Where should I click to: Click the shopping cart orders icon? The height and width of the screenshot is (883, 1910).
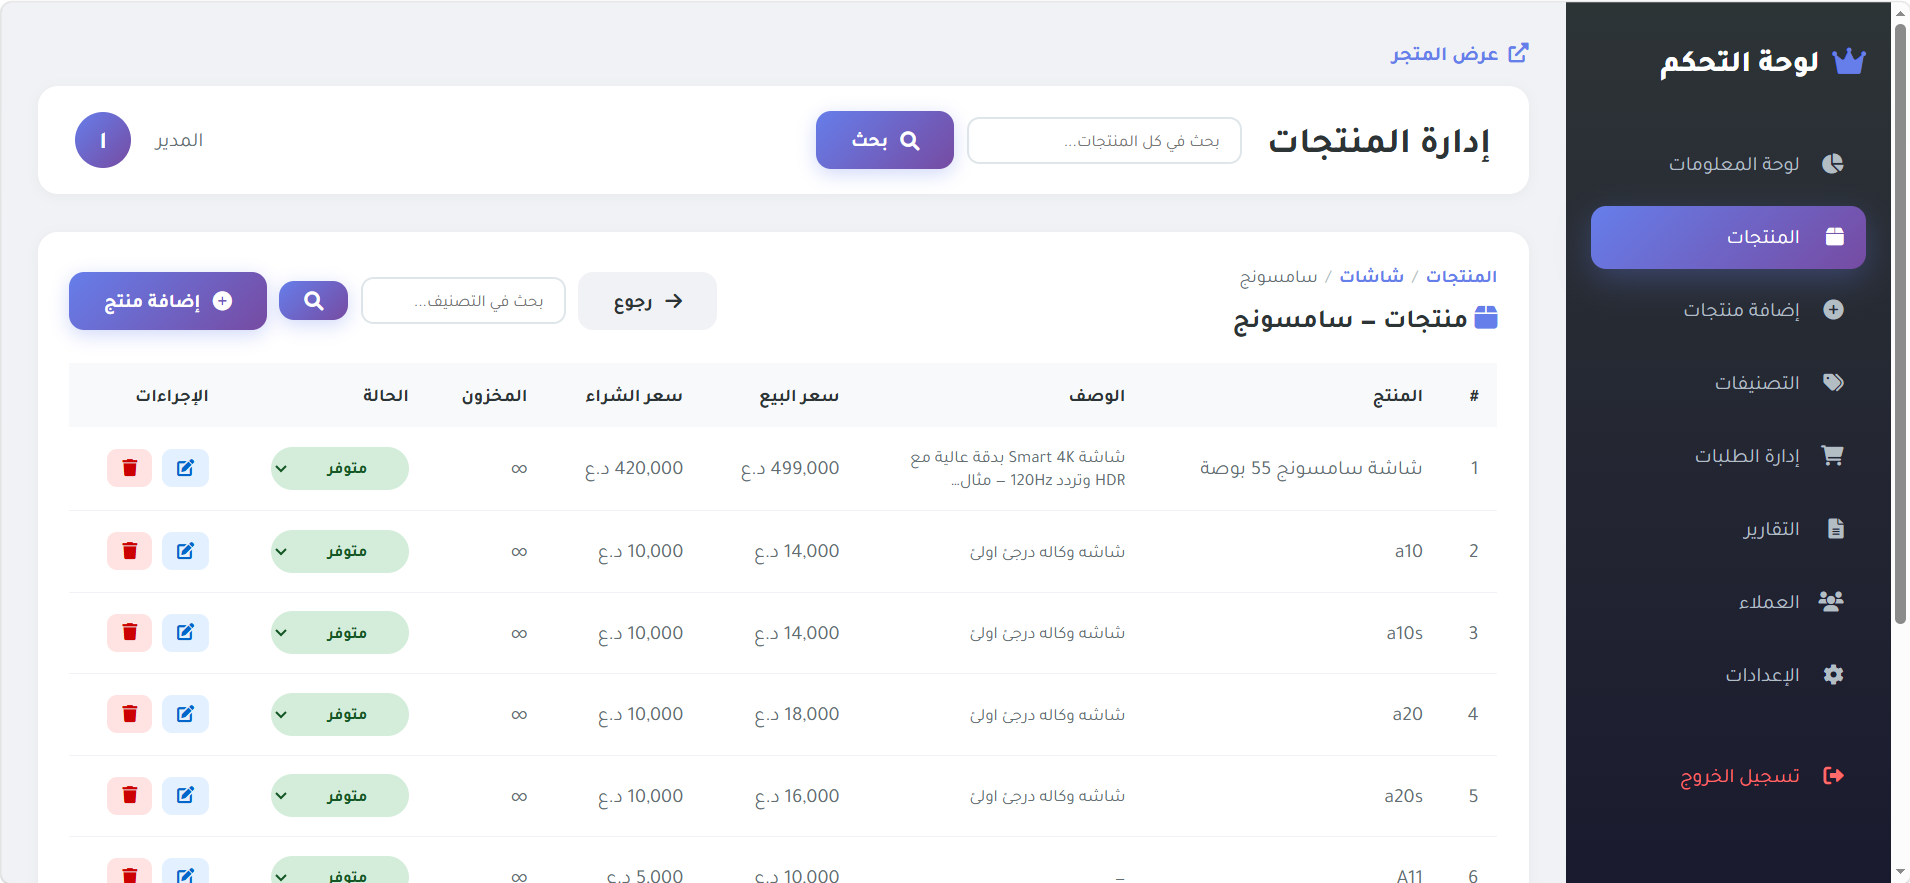pyautogui.click(x=1833, y=456)
